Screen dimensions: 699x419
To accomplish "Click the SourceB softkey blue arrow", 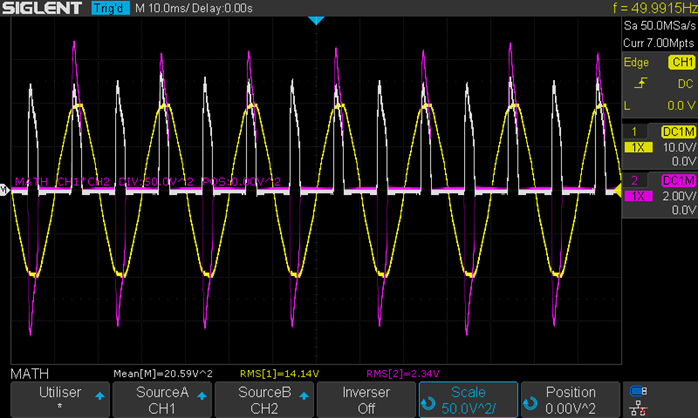I will [304, 396].
